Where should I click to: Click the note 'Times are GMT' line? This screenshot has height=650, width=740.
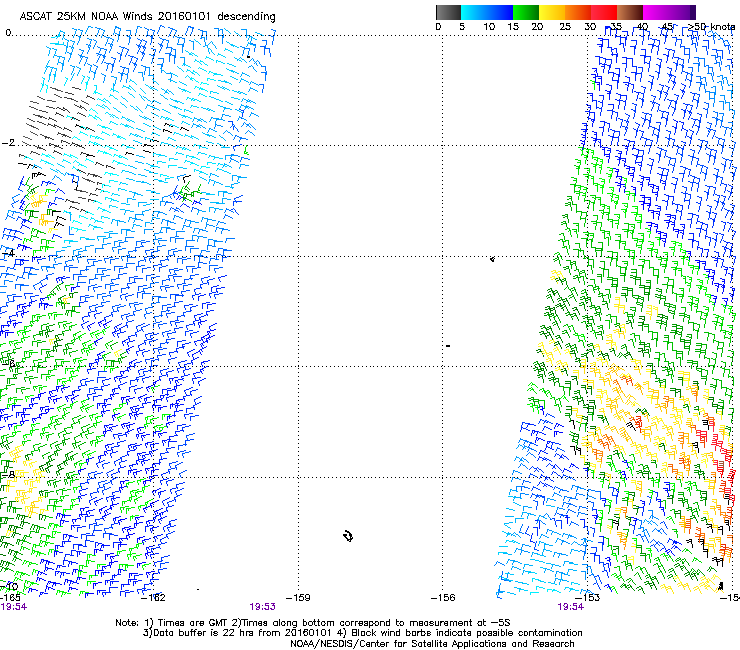313,623
